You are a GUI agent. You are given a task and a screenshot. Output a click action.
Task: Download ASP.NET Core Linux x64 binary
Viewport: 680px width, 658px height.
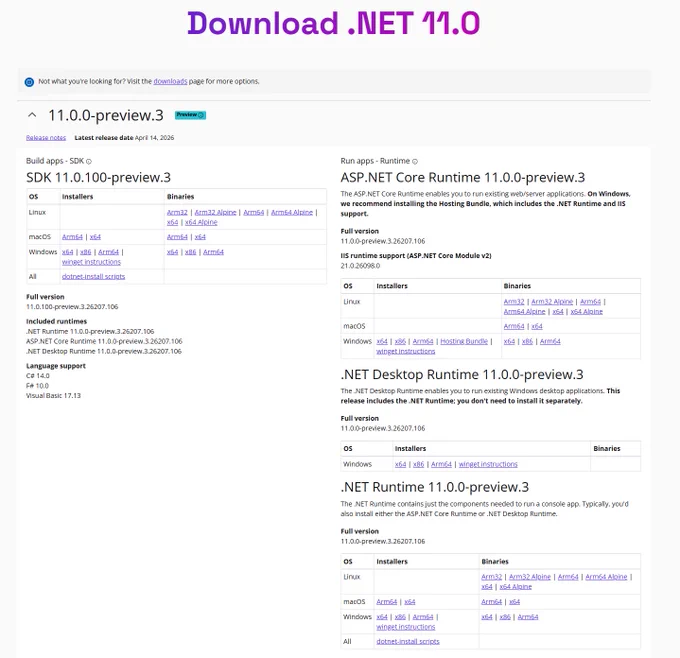558,311
